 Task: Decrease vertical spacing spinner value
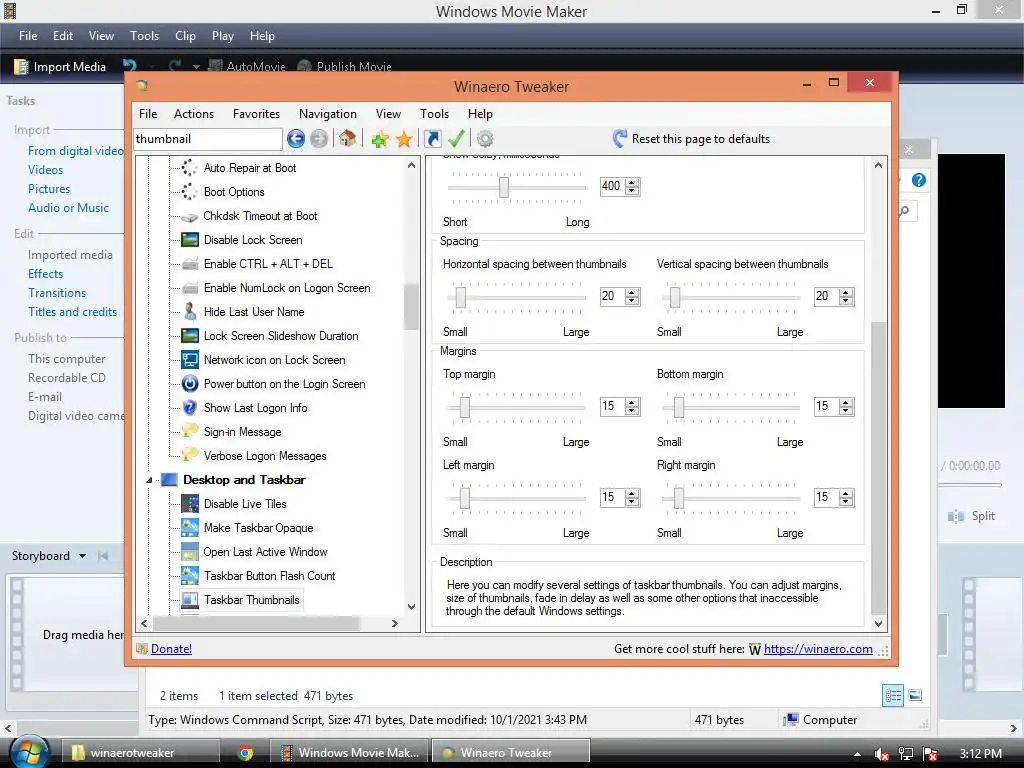[x=846, y=300]
